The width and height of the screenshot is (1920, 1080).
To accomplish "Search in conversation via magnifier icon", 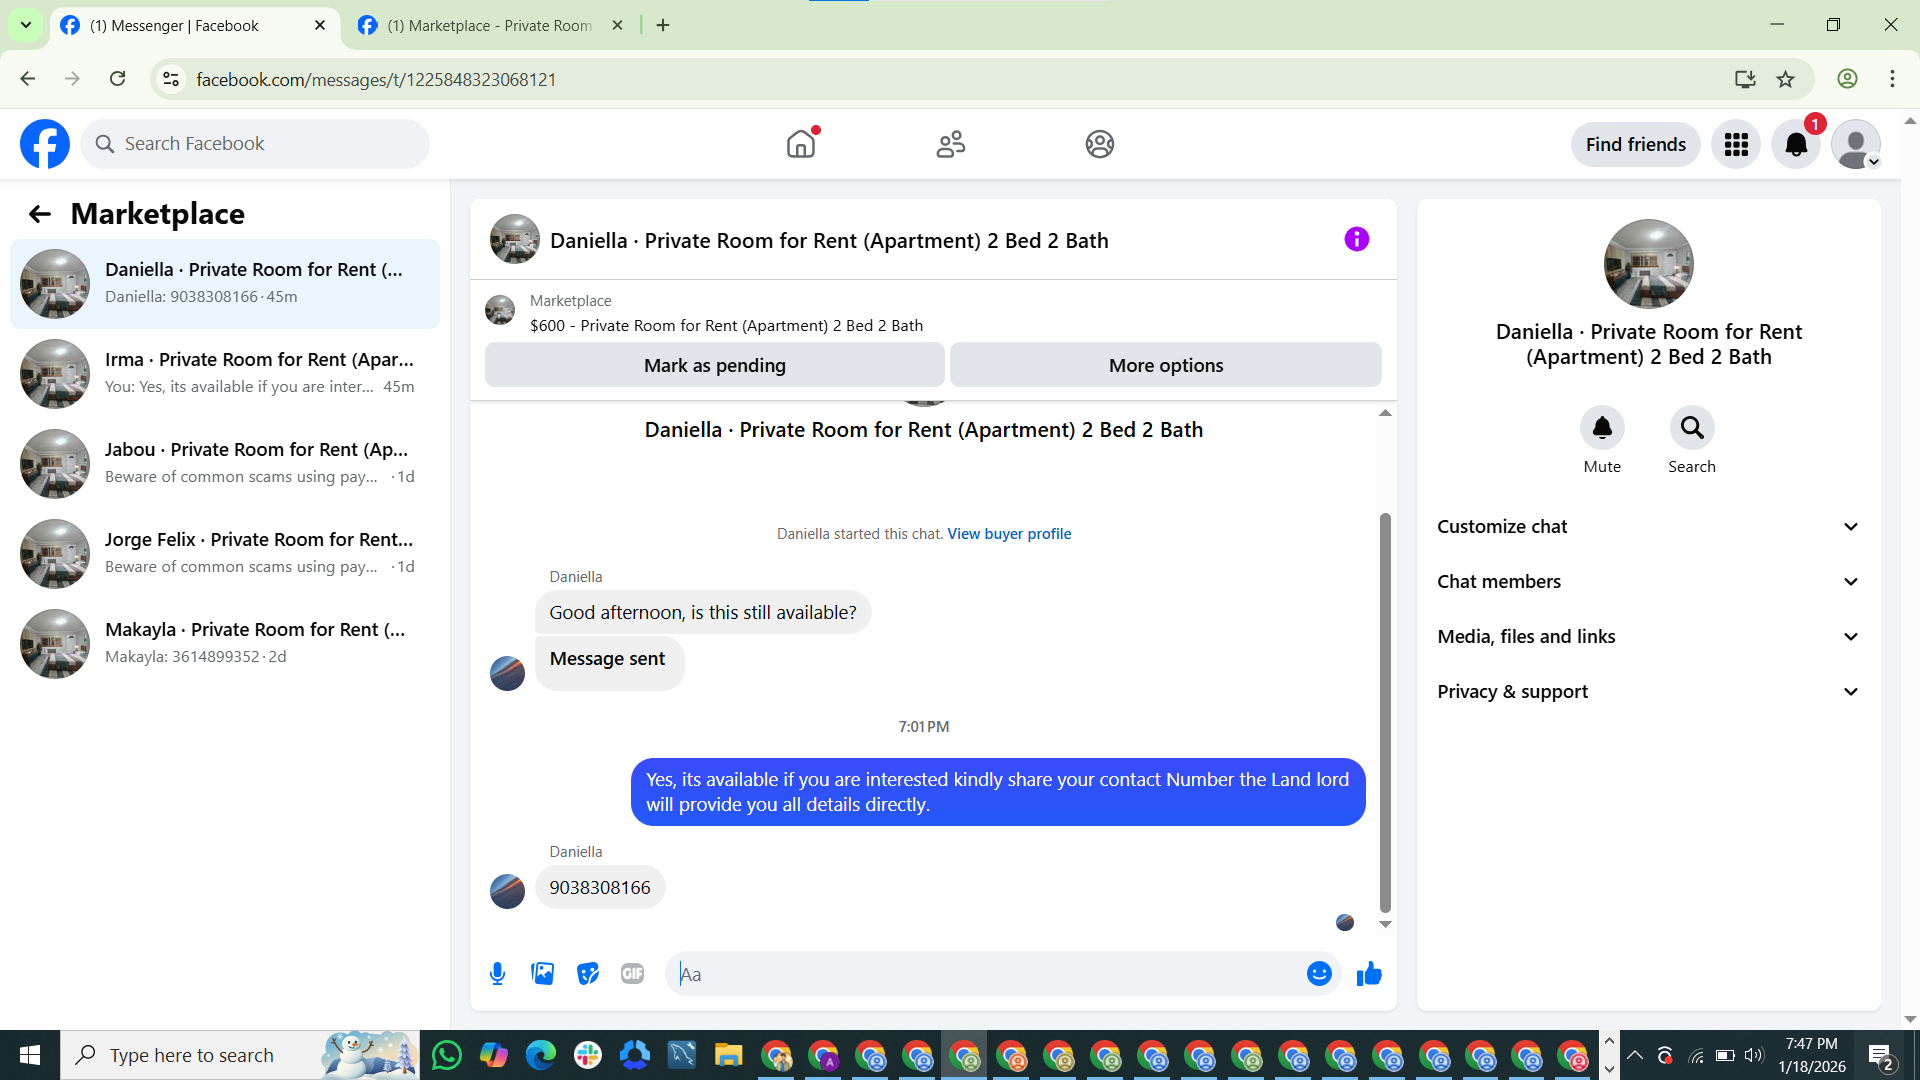I will coord(1691,428).
